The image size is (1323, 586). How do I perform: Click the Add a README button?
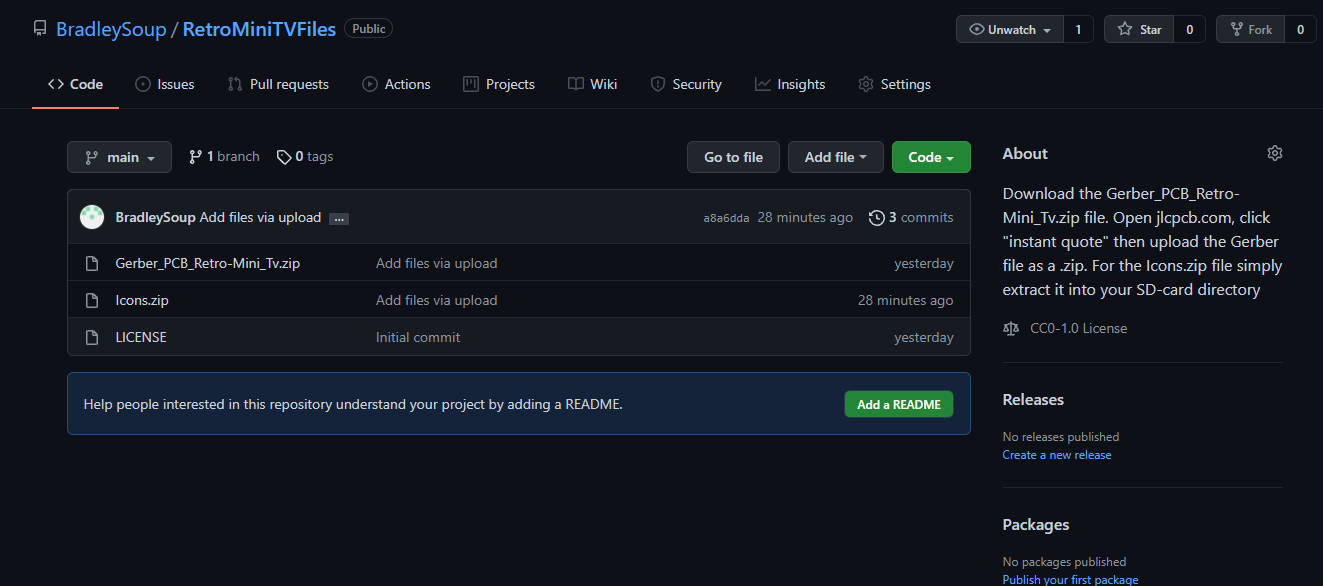click(899, 404)
